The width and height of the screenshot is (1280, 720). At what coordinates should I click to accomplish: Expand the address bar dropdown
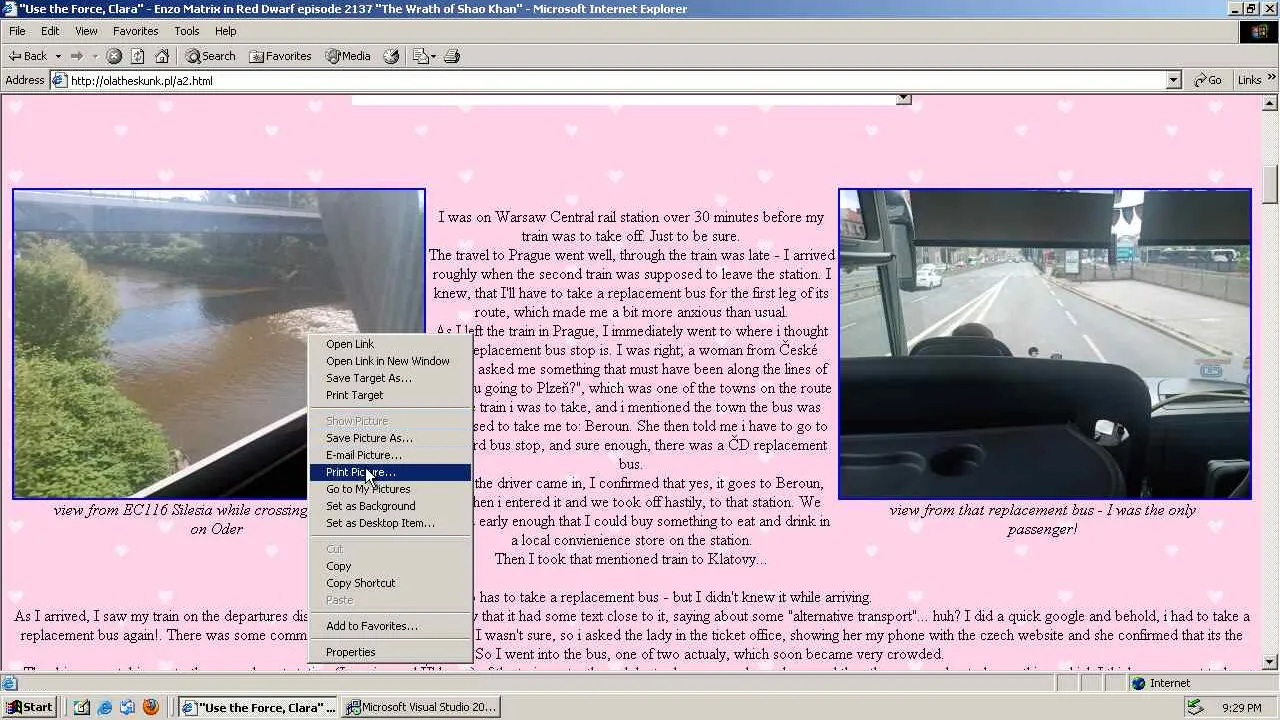(x=1174, y=80)
